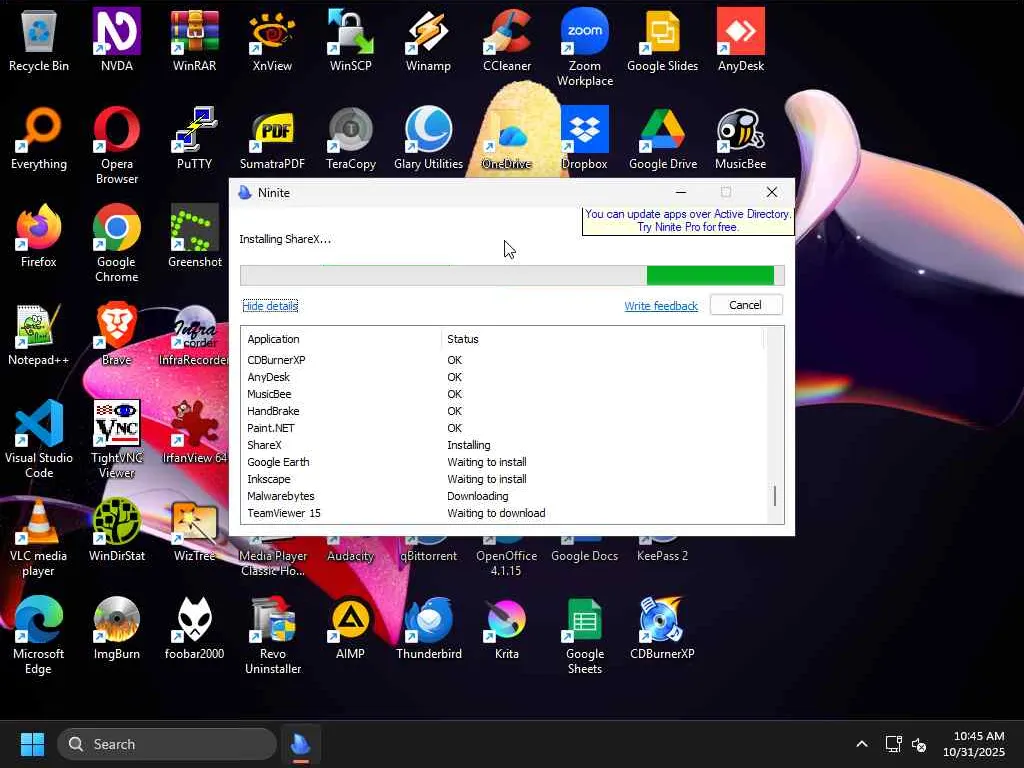Cancel the Ninite installation
This screenshot has width=1024, height=768.
point(746,305)
